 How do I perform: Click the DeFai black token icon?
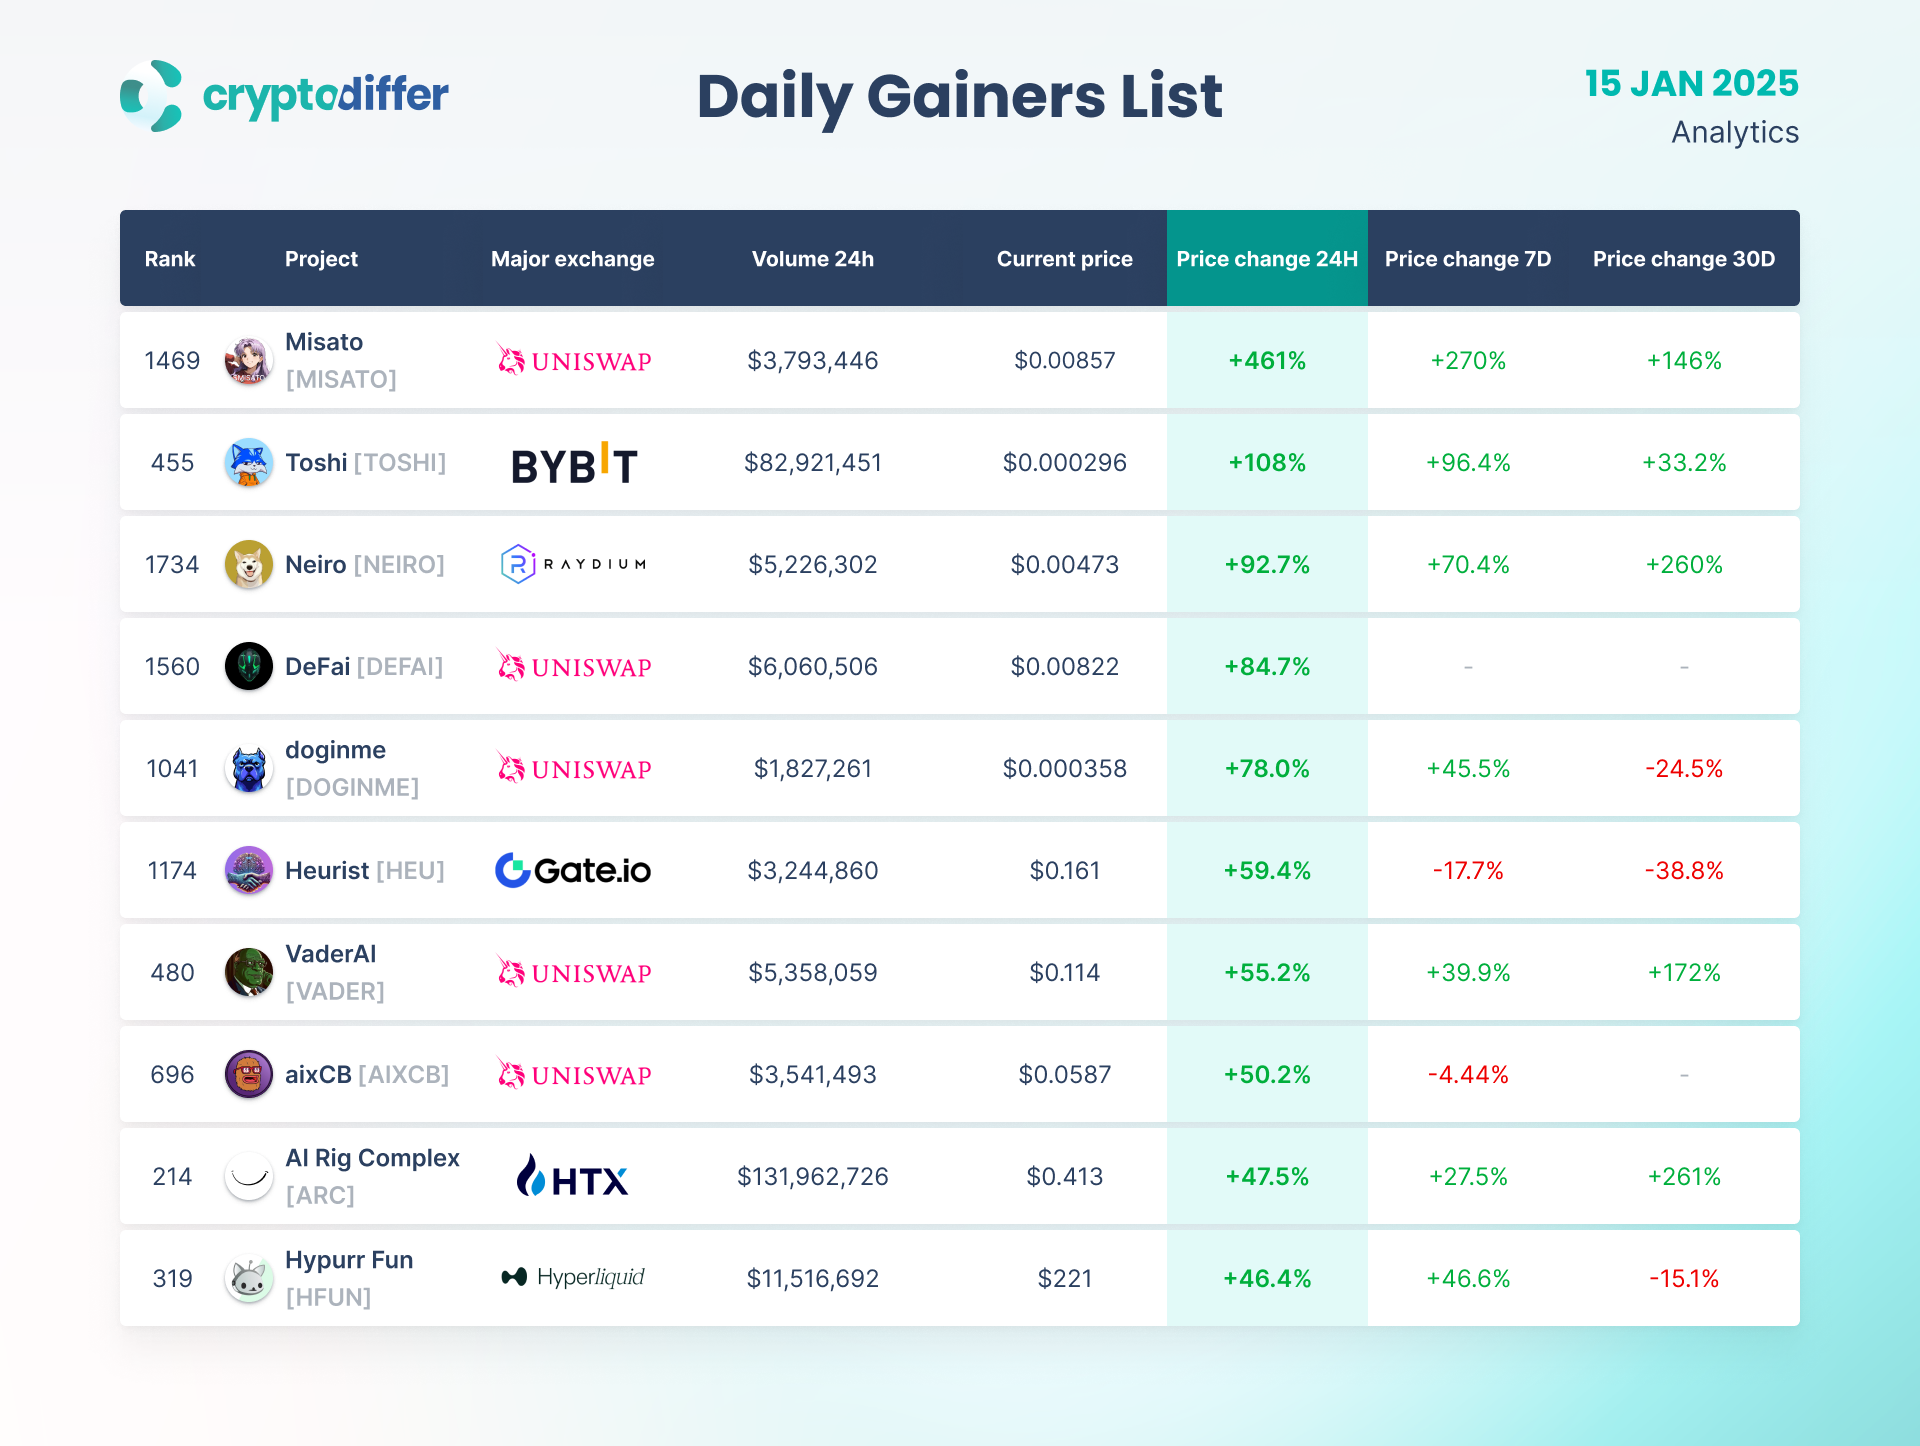[x=248, y=667]
